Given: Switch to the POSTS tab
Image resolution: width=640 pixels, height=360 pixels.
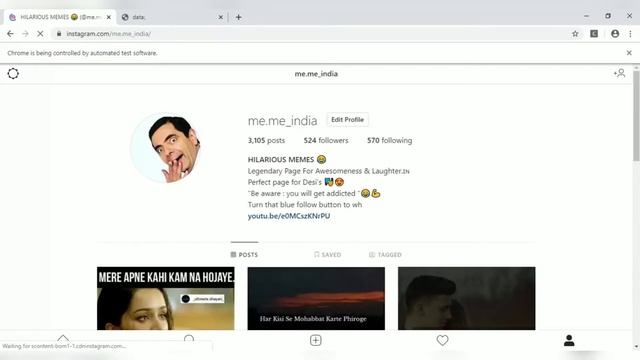Looking at the screenshot, I should [244, 254].
